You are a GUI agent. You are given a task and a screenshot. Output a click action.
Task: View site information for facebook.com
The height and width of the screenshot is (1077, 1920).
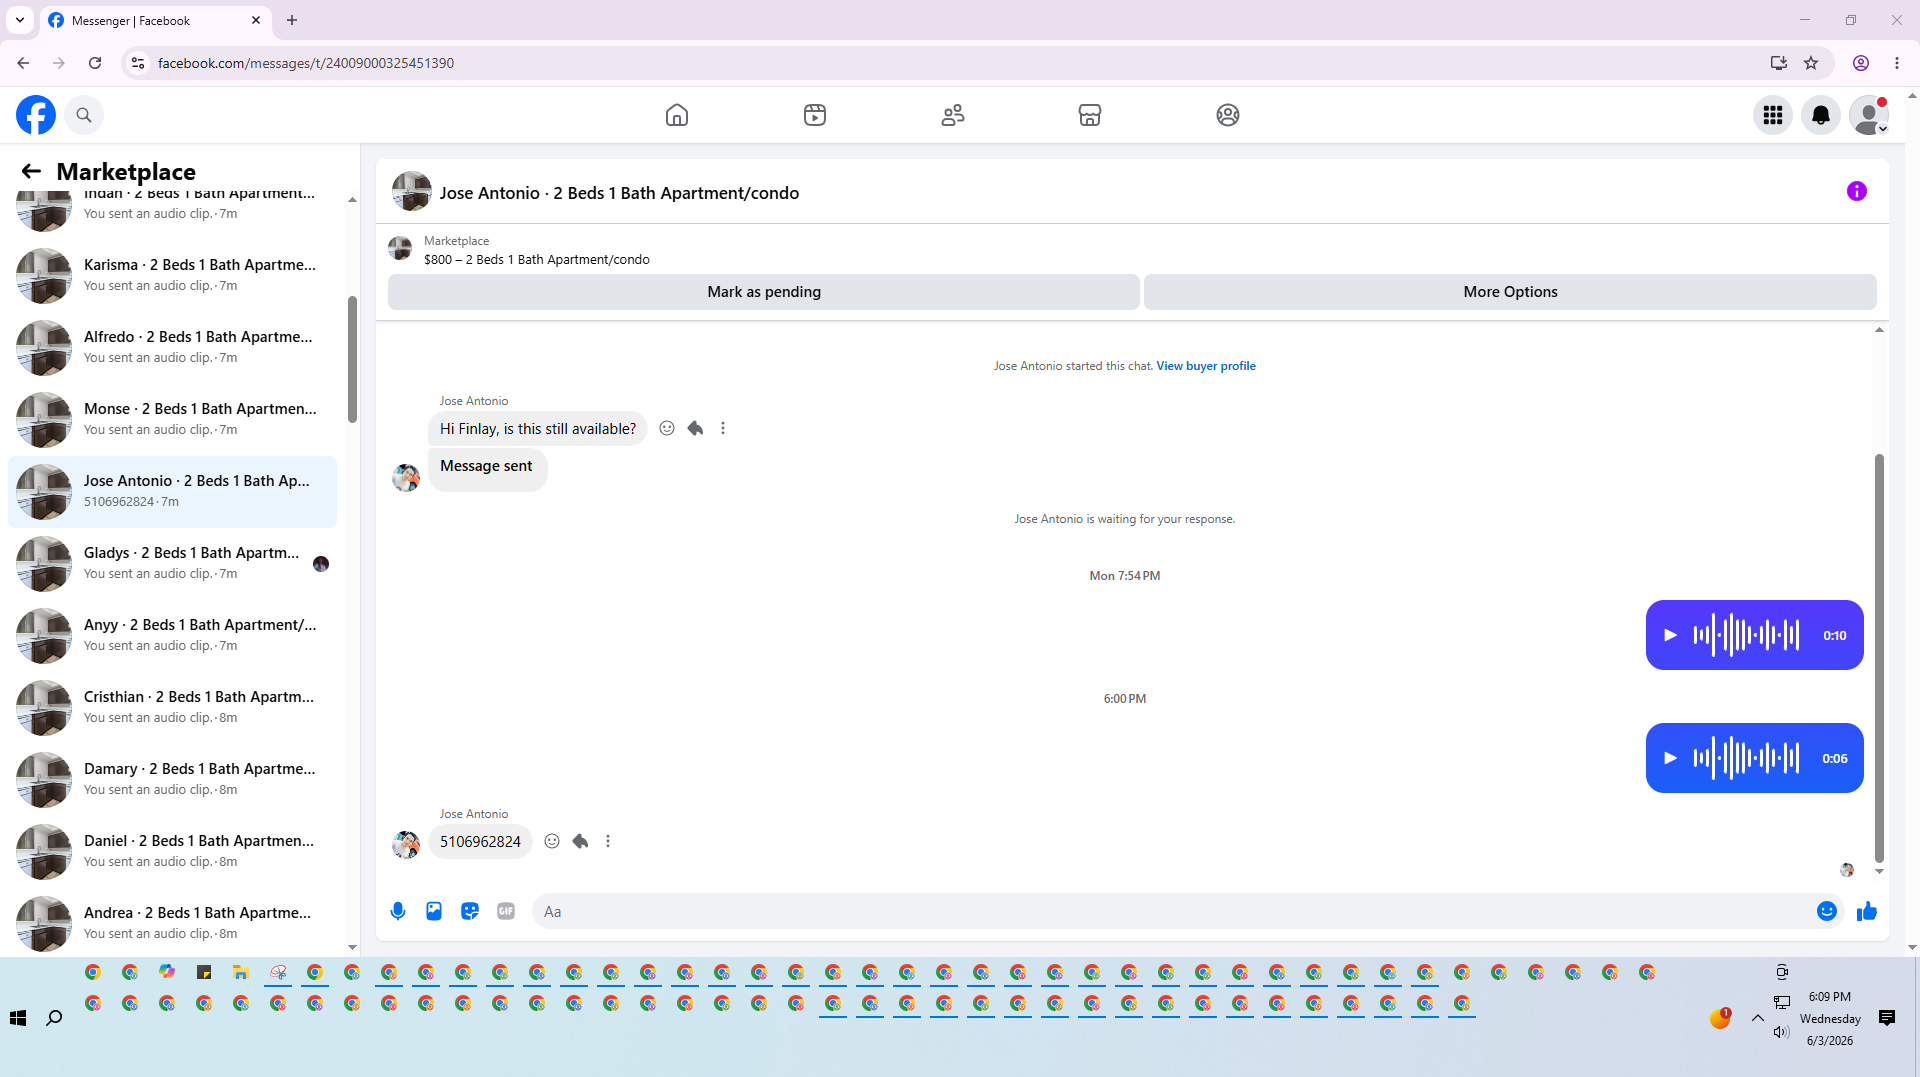[138, 63]
